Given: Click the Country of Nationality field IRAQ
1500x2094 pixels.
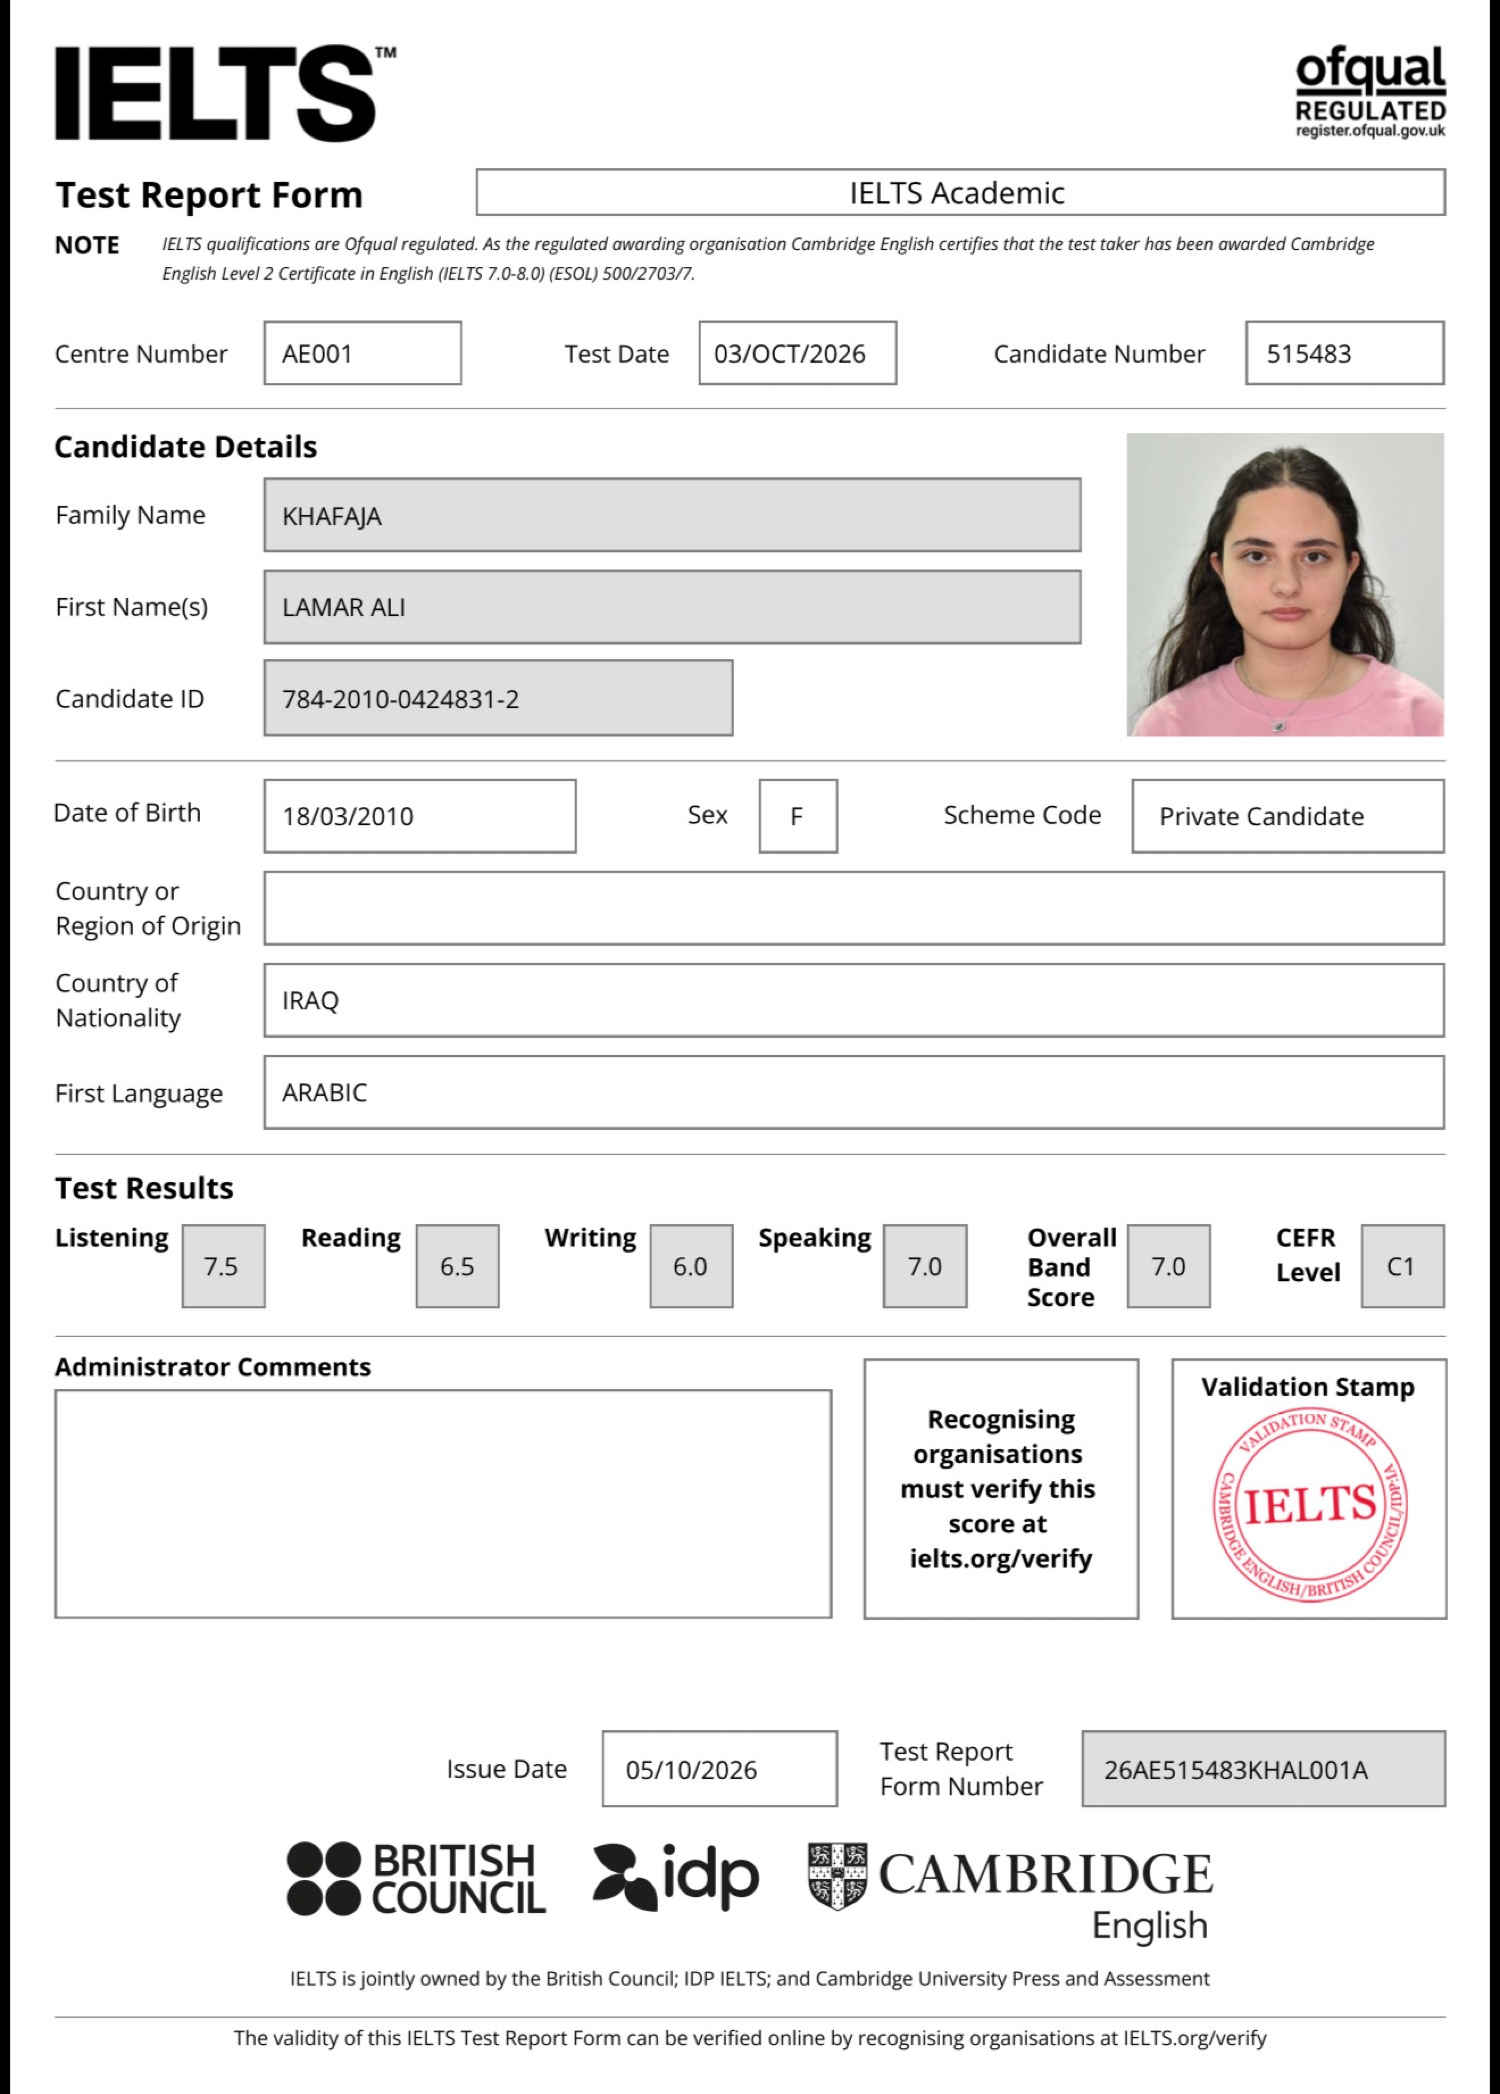Looking at the screenshot, I should coord(854,1000).
